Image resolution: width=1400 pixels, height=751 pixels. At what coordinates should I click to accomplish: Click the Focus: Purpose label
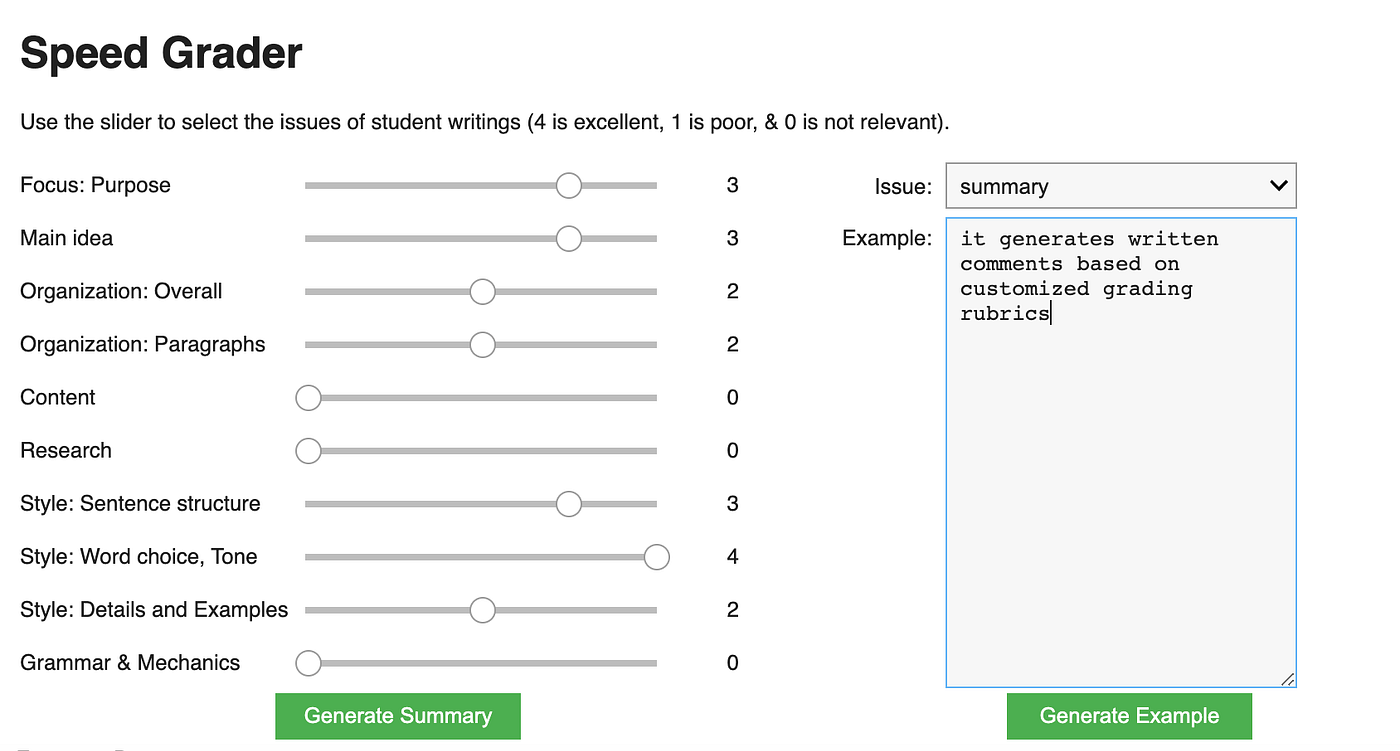point(95,185)
